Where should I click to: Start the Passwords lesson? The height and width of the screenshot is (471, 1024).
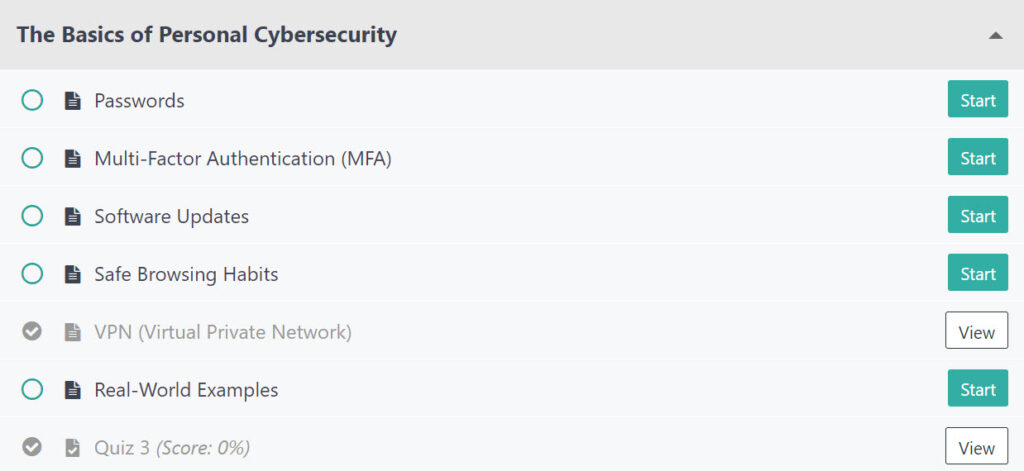point(977,100)
